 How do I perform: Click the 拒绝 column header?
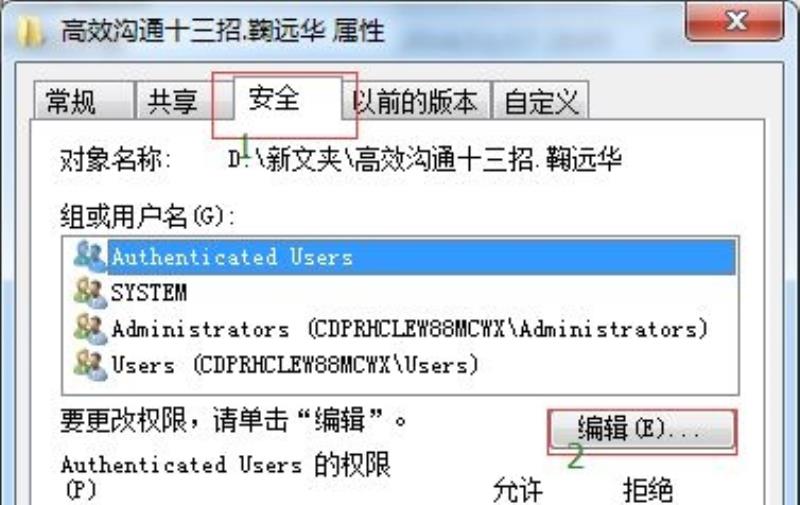647,491
